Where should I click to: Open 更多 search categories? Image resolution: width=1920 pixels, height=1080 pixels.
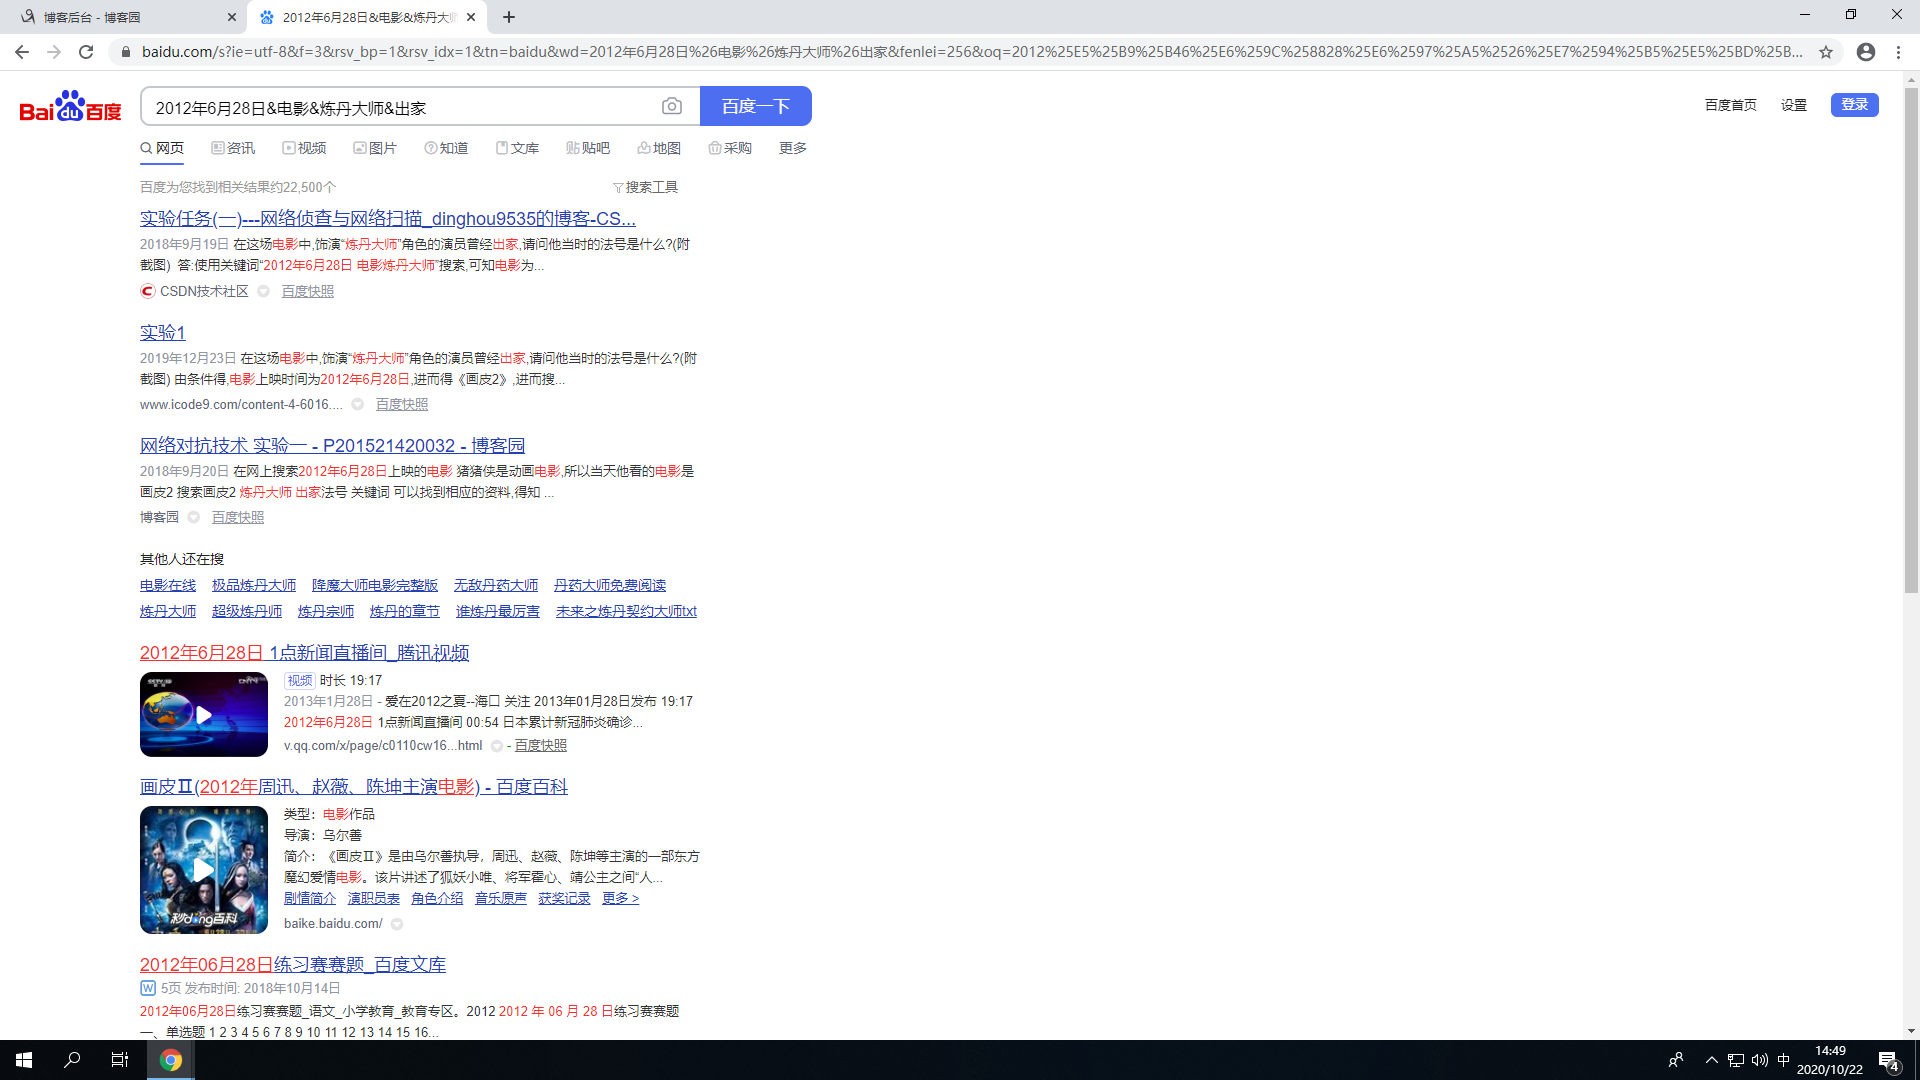tap(792, 148)
